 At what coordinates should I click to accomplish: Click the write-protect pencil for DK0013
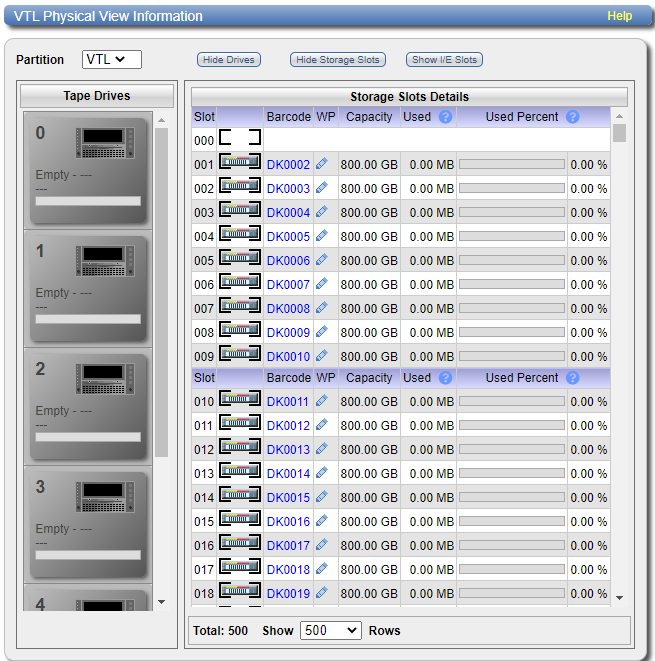pyautogui.click(x=322, y=449)
